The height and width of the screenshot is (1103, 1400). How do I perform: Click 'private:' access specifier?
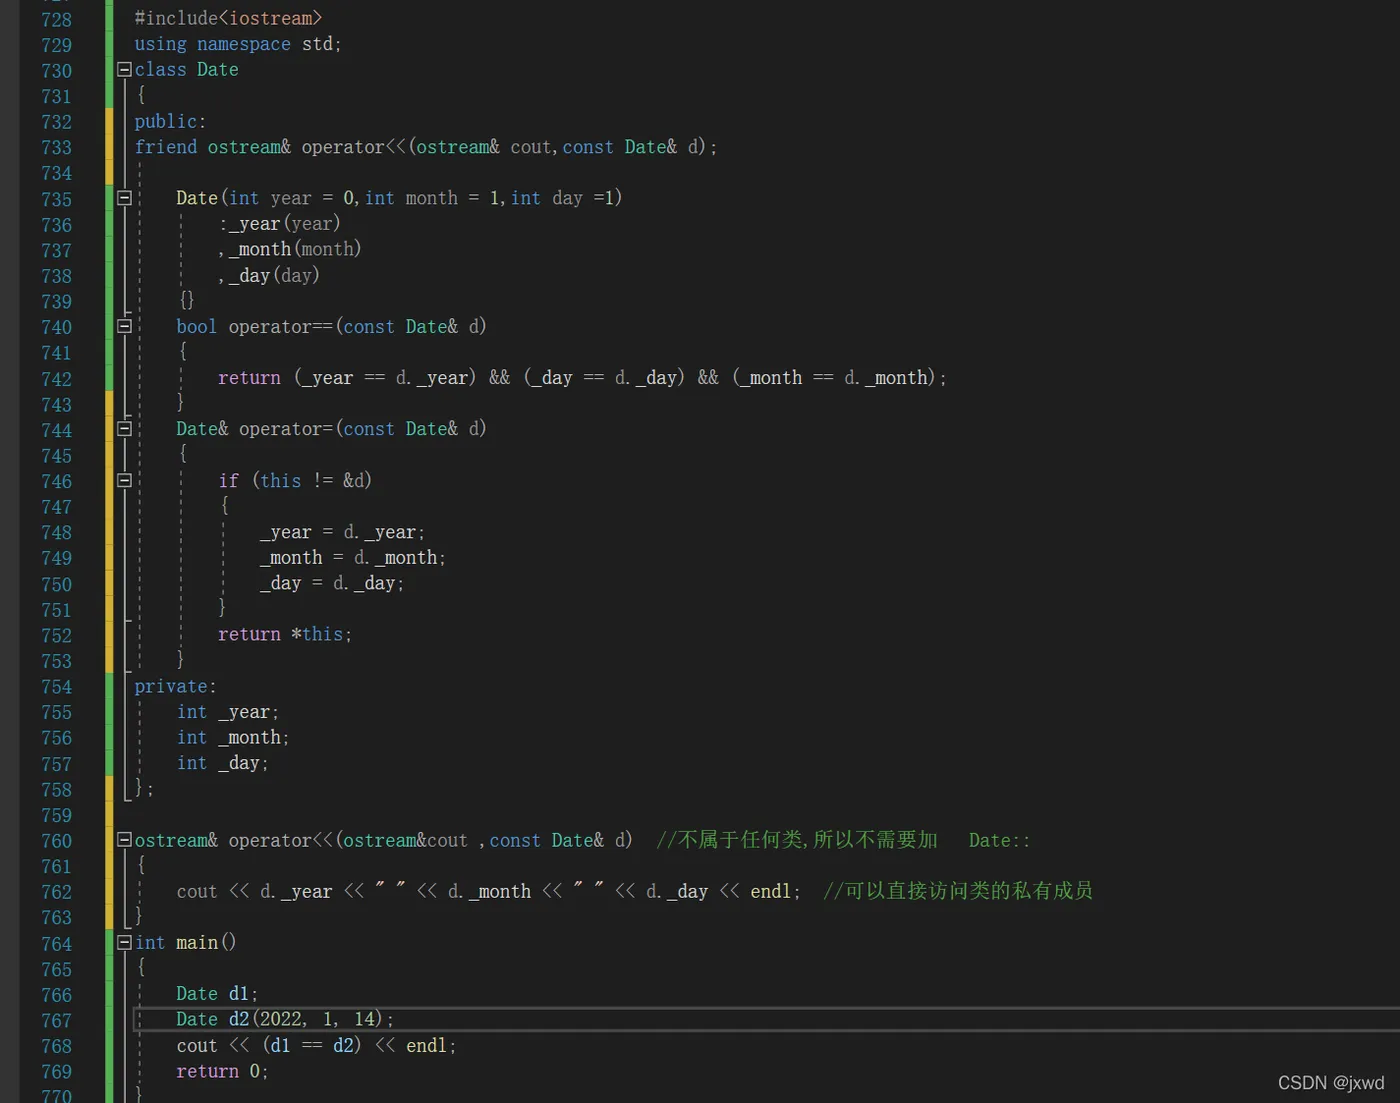pos(175,686)
